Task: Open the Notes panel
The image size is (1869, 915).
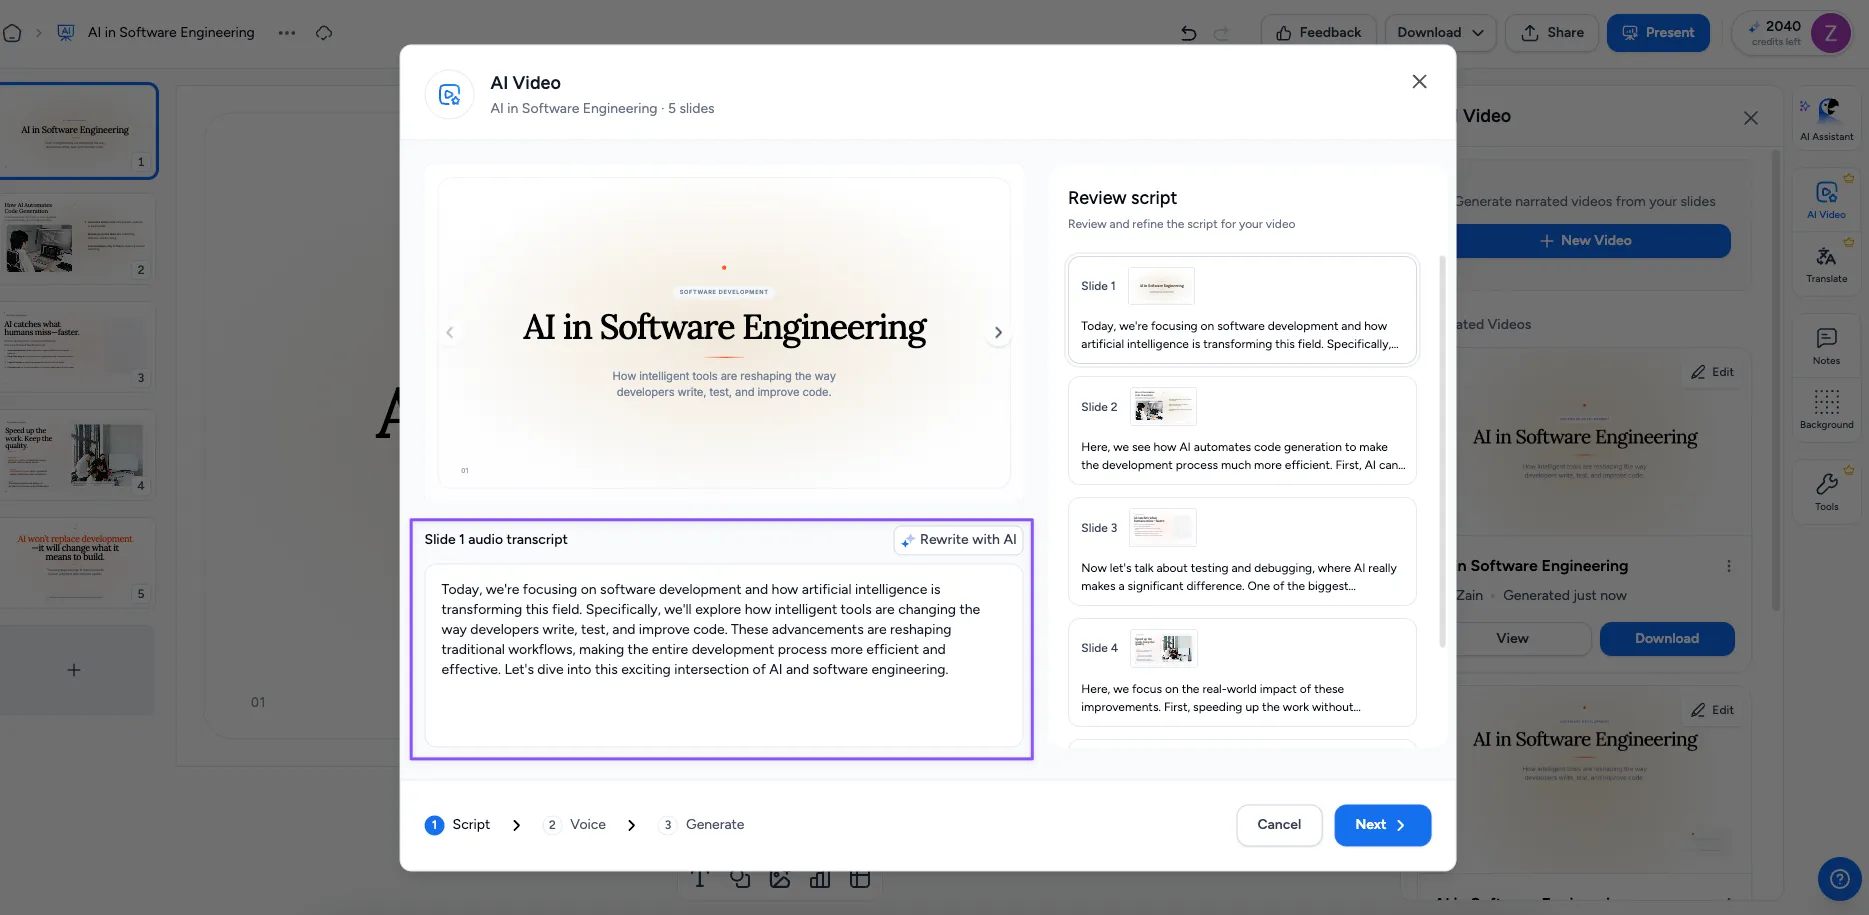Action: coord(1826,346)
